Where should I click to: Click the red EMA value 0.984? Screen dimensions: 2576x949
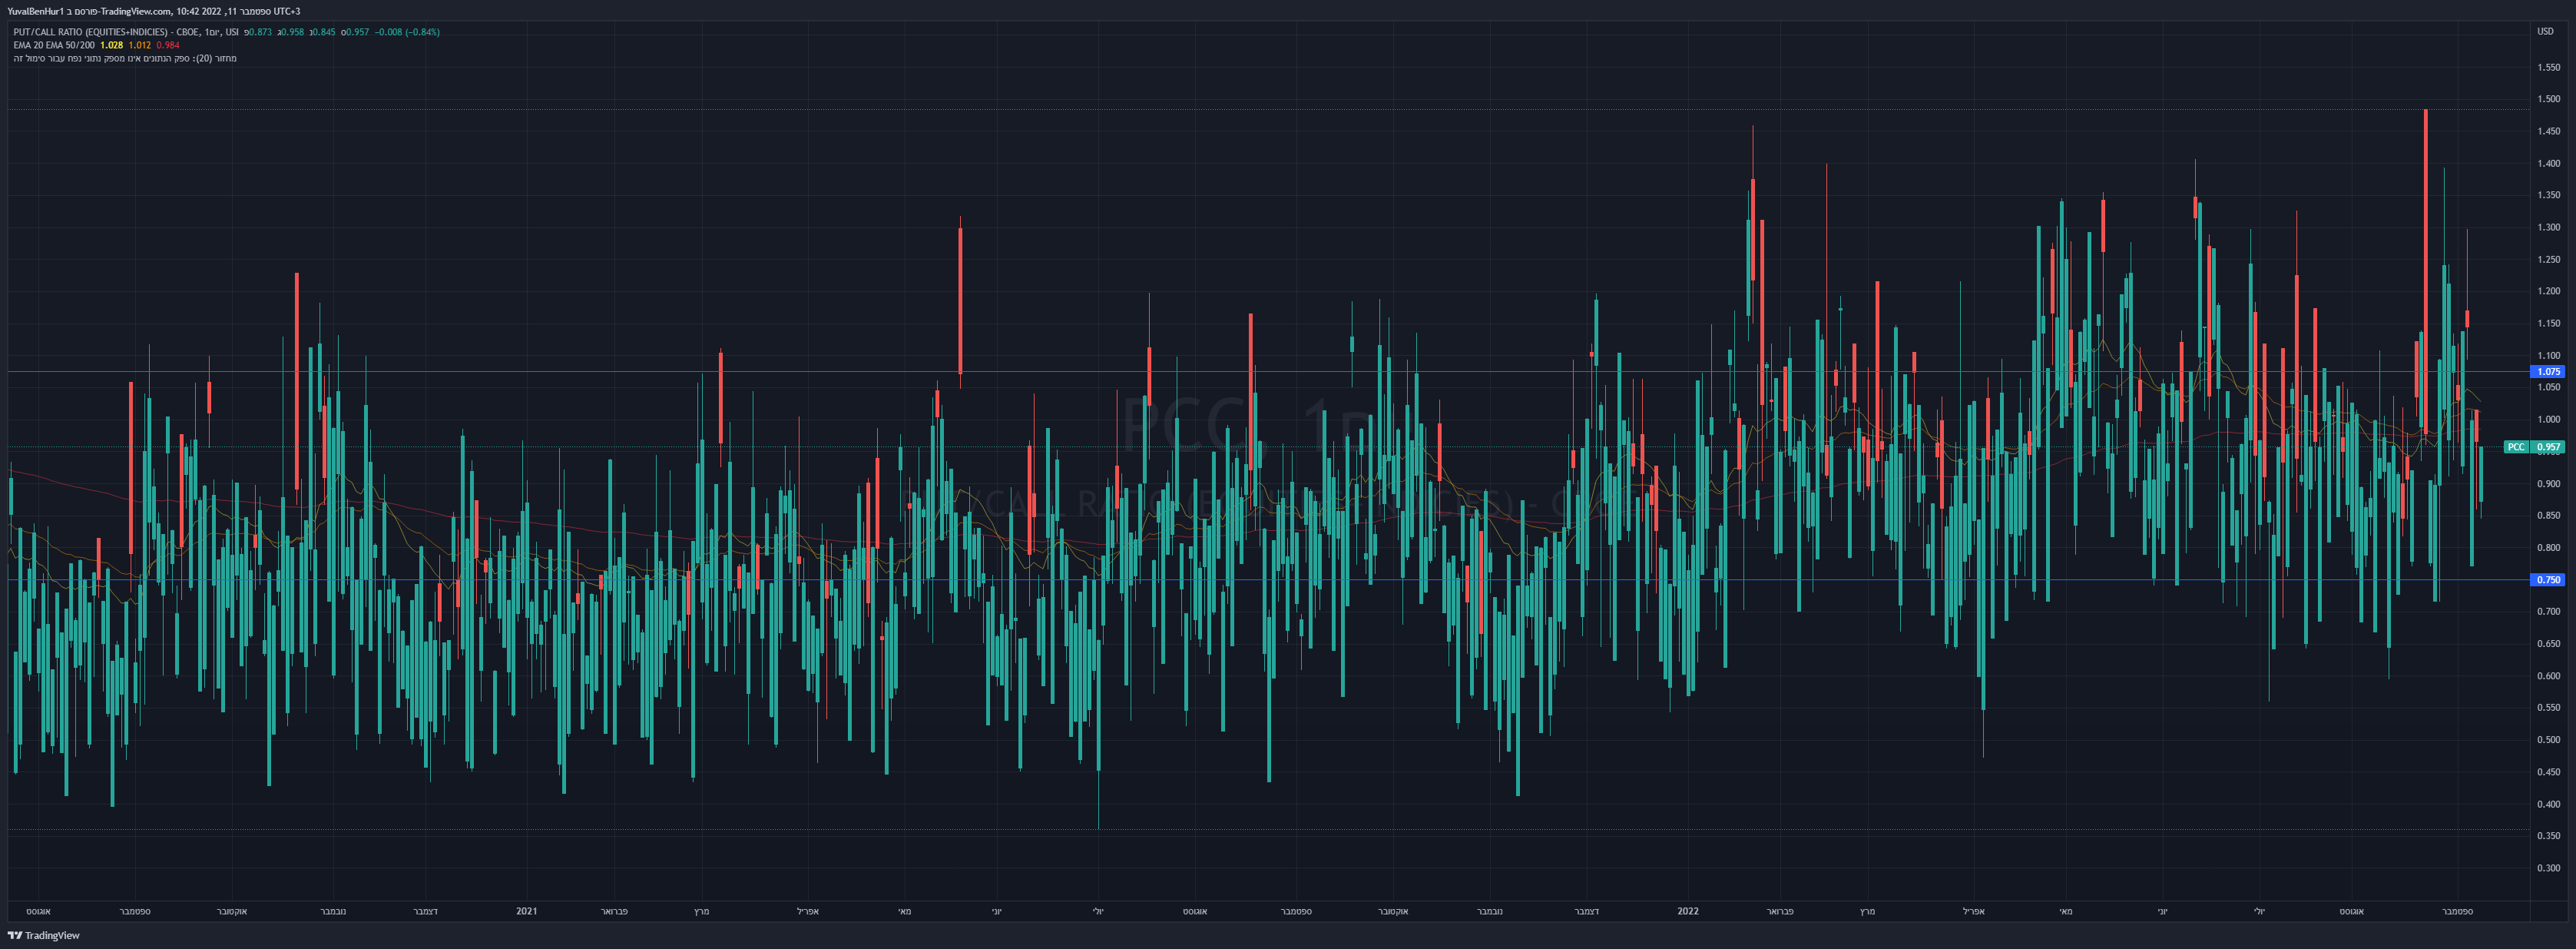click(x=168, y=45)
